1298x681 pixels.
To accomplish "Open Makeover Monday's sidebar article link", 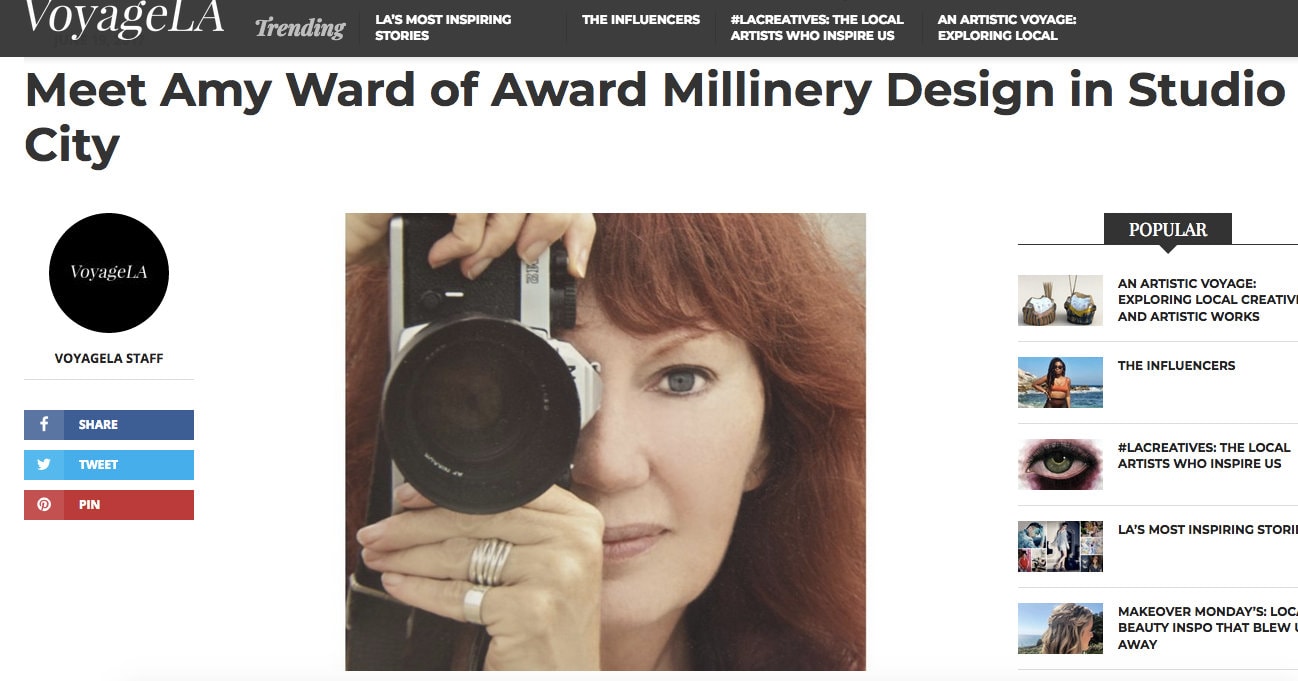I will [x=1208, y=628].
